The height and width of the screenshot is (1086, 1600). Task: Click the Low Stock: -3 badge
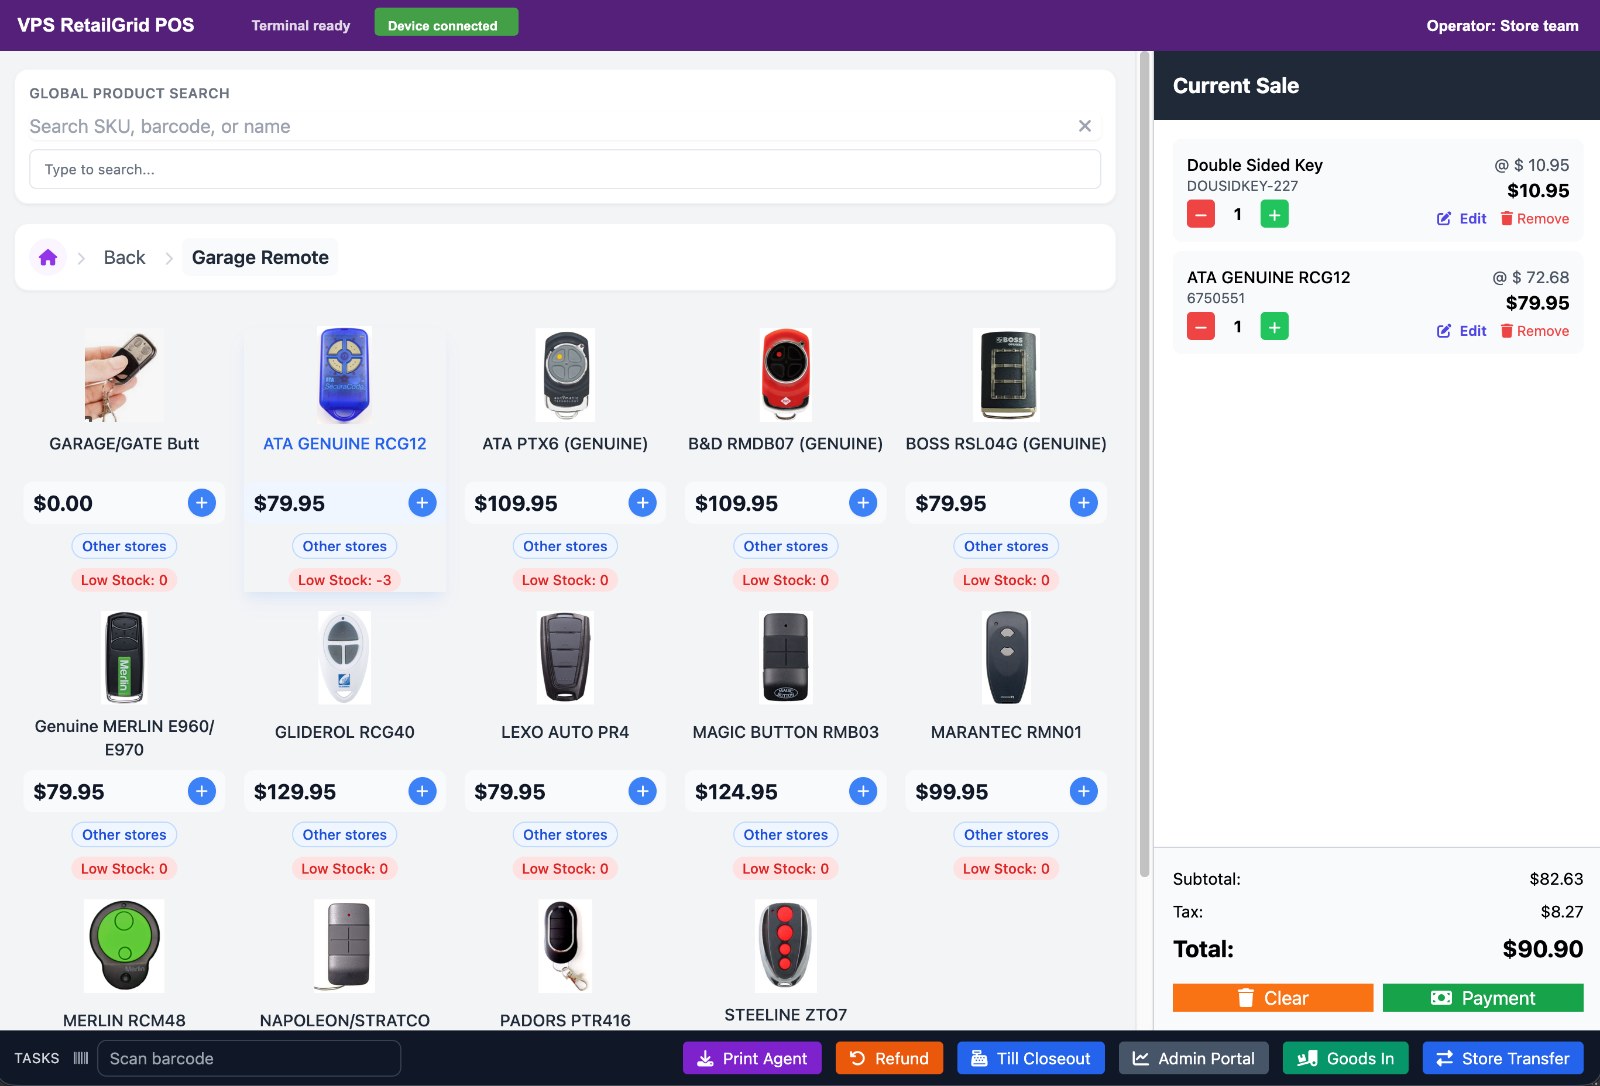pos(345,580)
